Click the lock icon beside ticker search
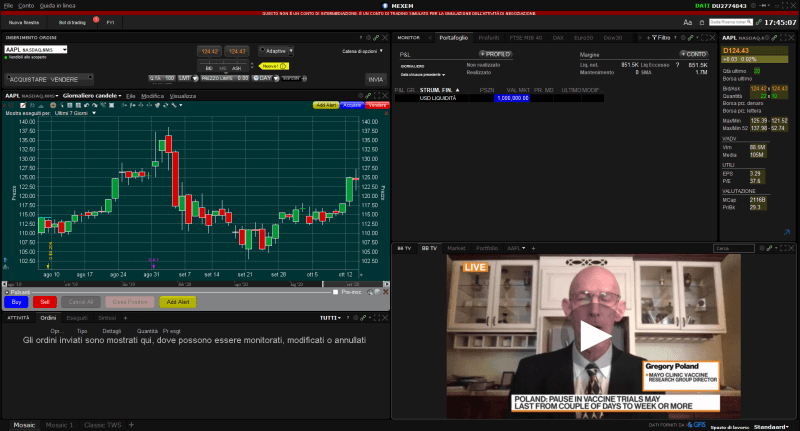This screenshot has width=800, height=431. (702, 22)
